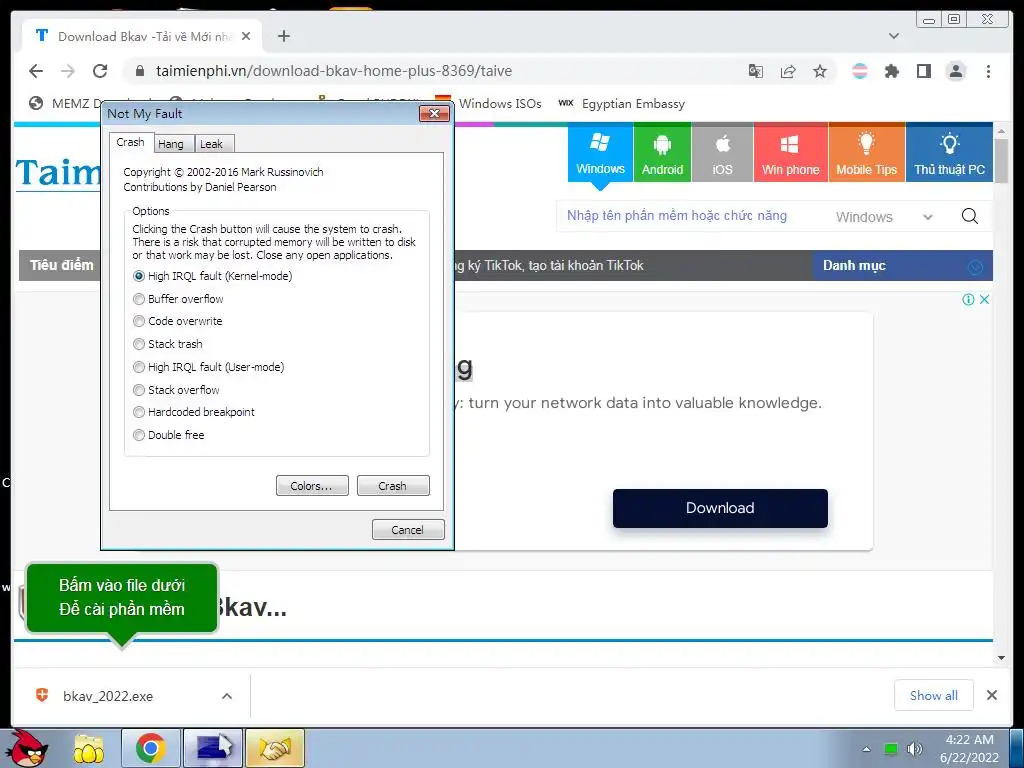Open the Google Translate page icon
The height and width of the screenshot is (768, 1024).
click(756, 71)
